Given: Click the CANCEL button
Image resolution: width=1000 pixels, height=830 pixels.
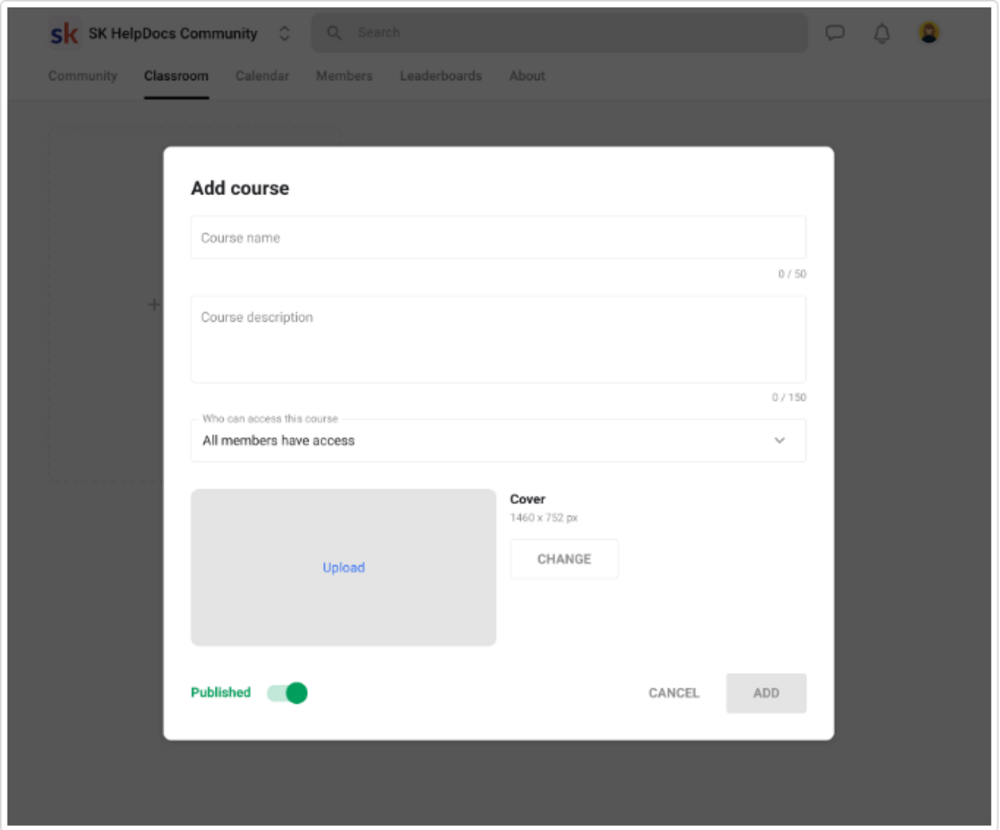Looking at the screenshot, I should 673,693.
